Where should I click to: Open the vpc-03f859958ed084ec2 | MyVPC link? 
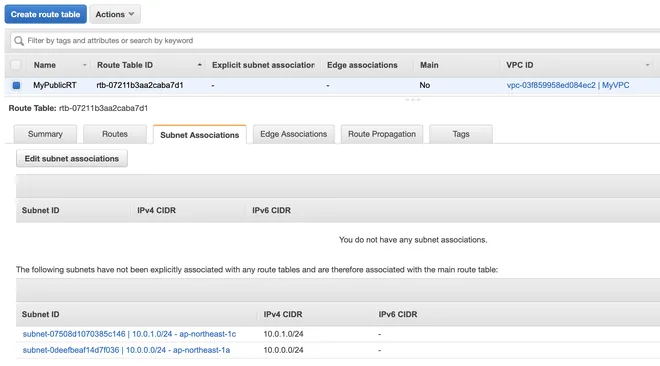(x=568, y=85)
